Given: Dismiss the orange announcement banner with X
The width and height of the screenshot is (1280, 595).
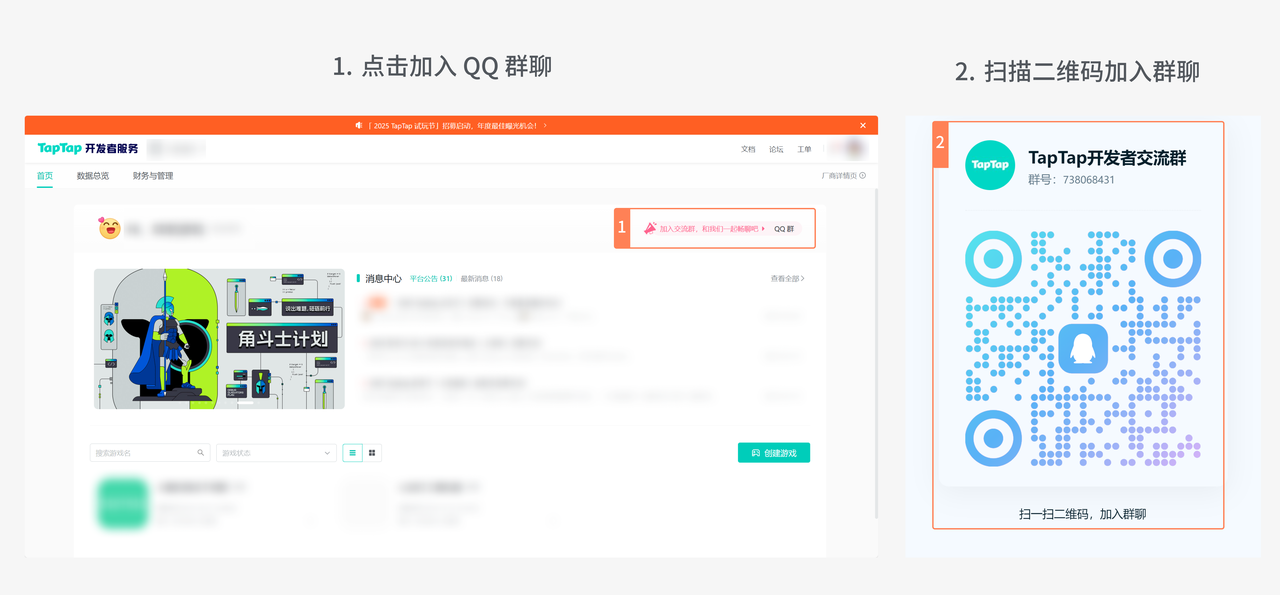Looking at the screenshot, I should point(863,125).
